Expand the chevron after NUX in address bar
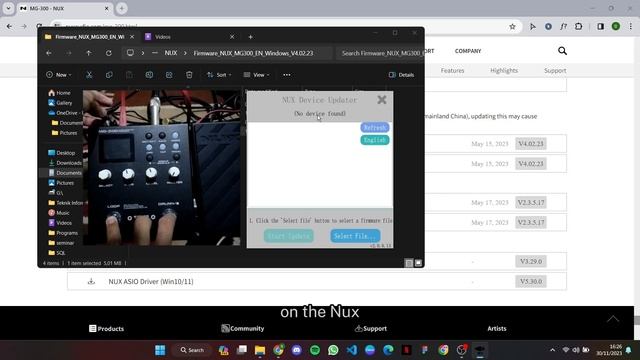Viewport: 640px width, 360px height. [185, 53]
